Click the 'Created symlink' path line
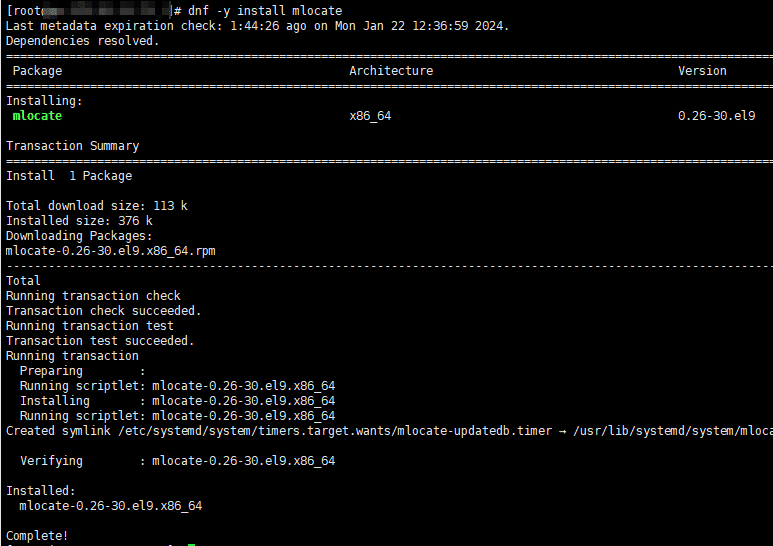Image resolution: width=773 pixels, height=546 pixels. tap(389, 431)
